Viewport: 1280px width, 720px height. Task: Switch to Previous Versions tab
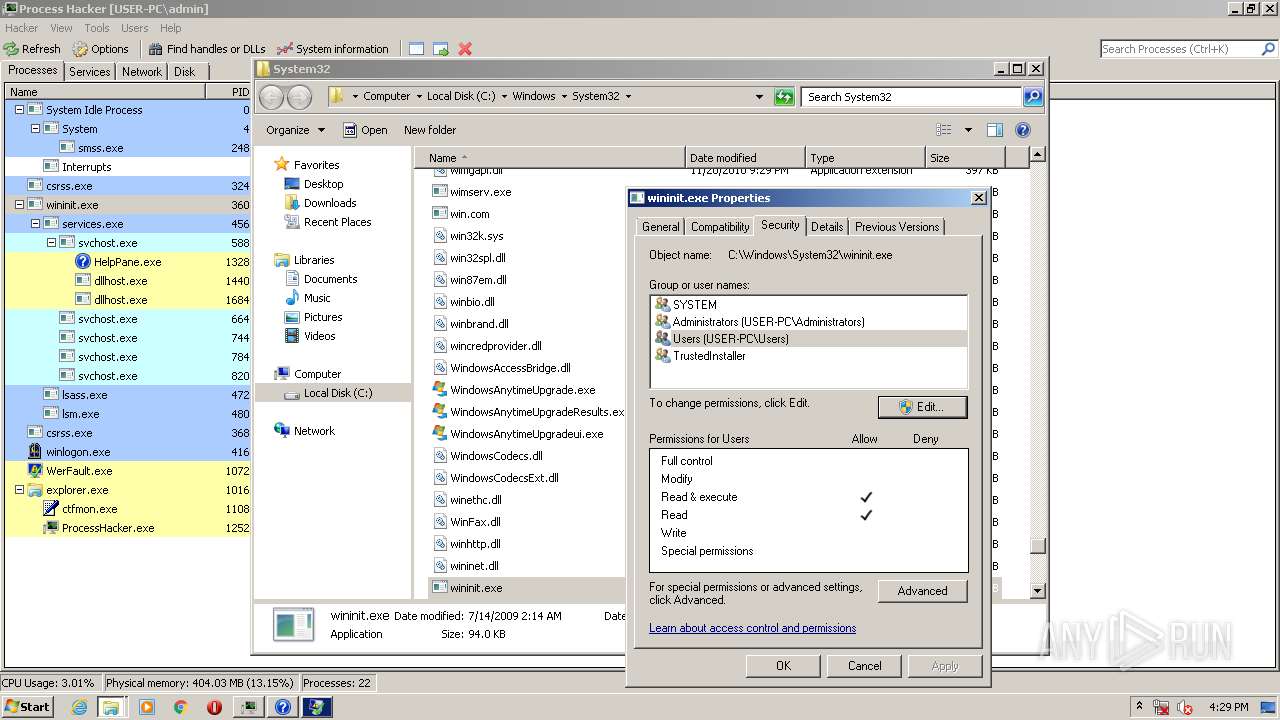click(897, 227)
